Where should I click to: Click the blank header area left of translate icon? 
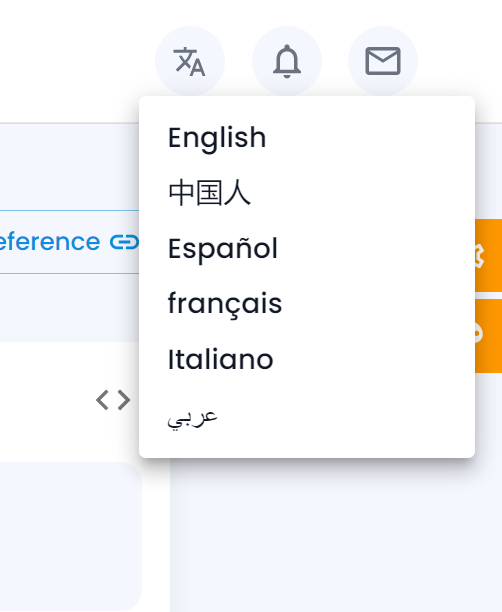point(74,61)
